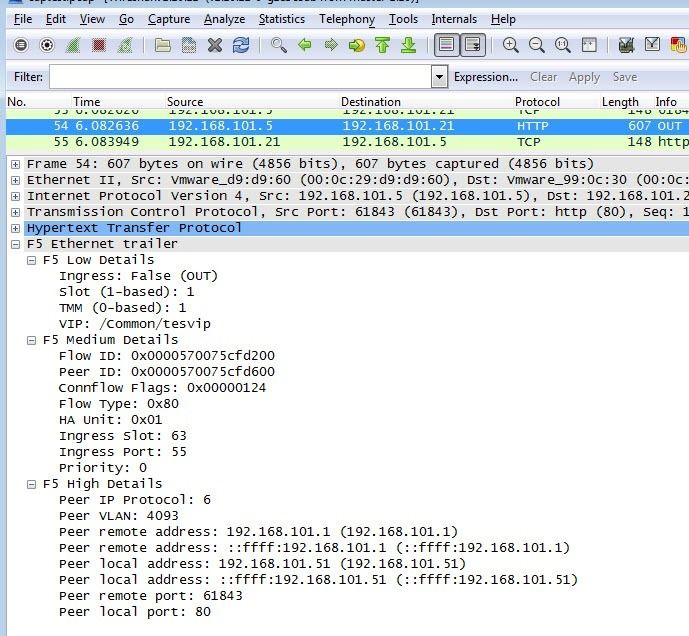The height and width of the screenshot is (636, 689).
Task: Select the Peer remote port: 61843 row
Action: 150,596
